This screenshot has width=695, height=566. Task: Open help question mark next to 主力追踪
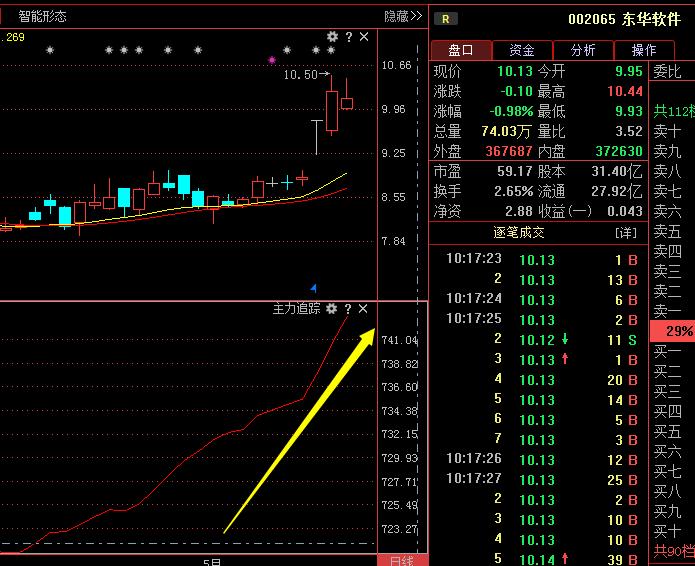[x=348, y=308]
